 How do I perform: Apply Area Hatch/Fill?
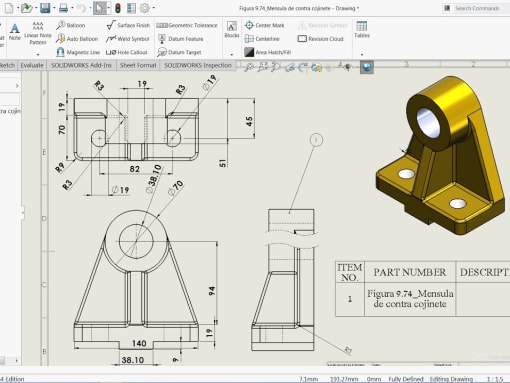coord(268,52)
